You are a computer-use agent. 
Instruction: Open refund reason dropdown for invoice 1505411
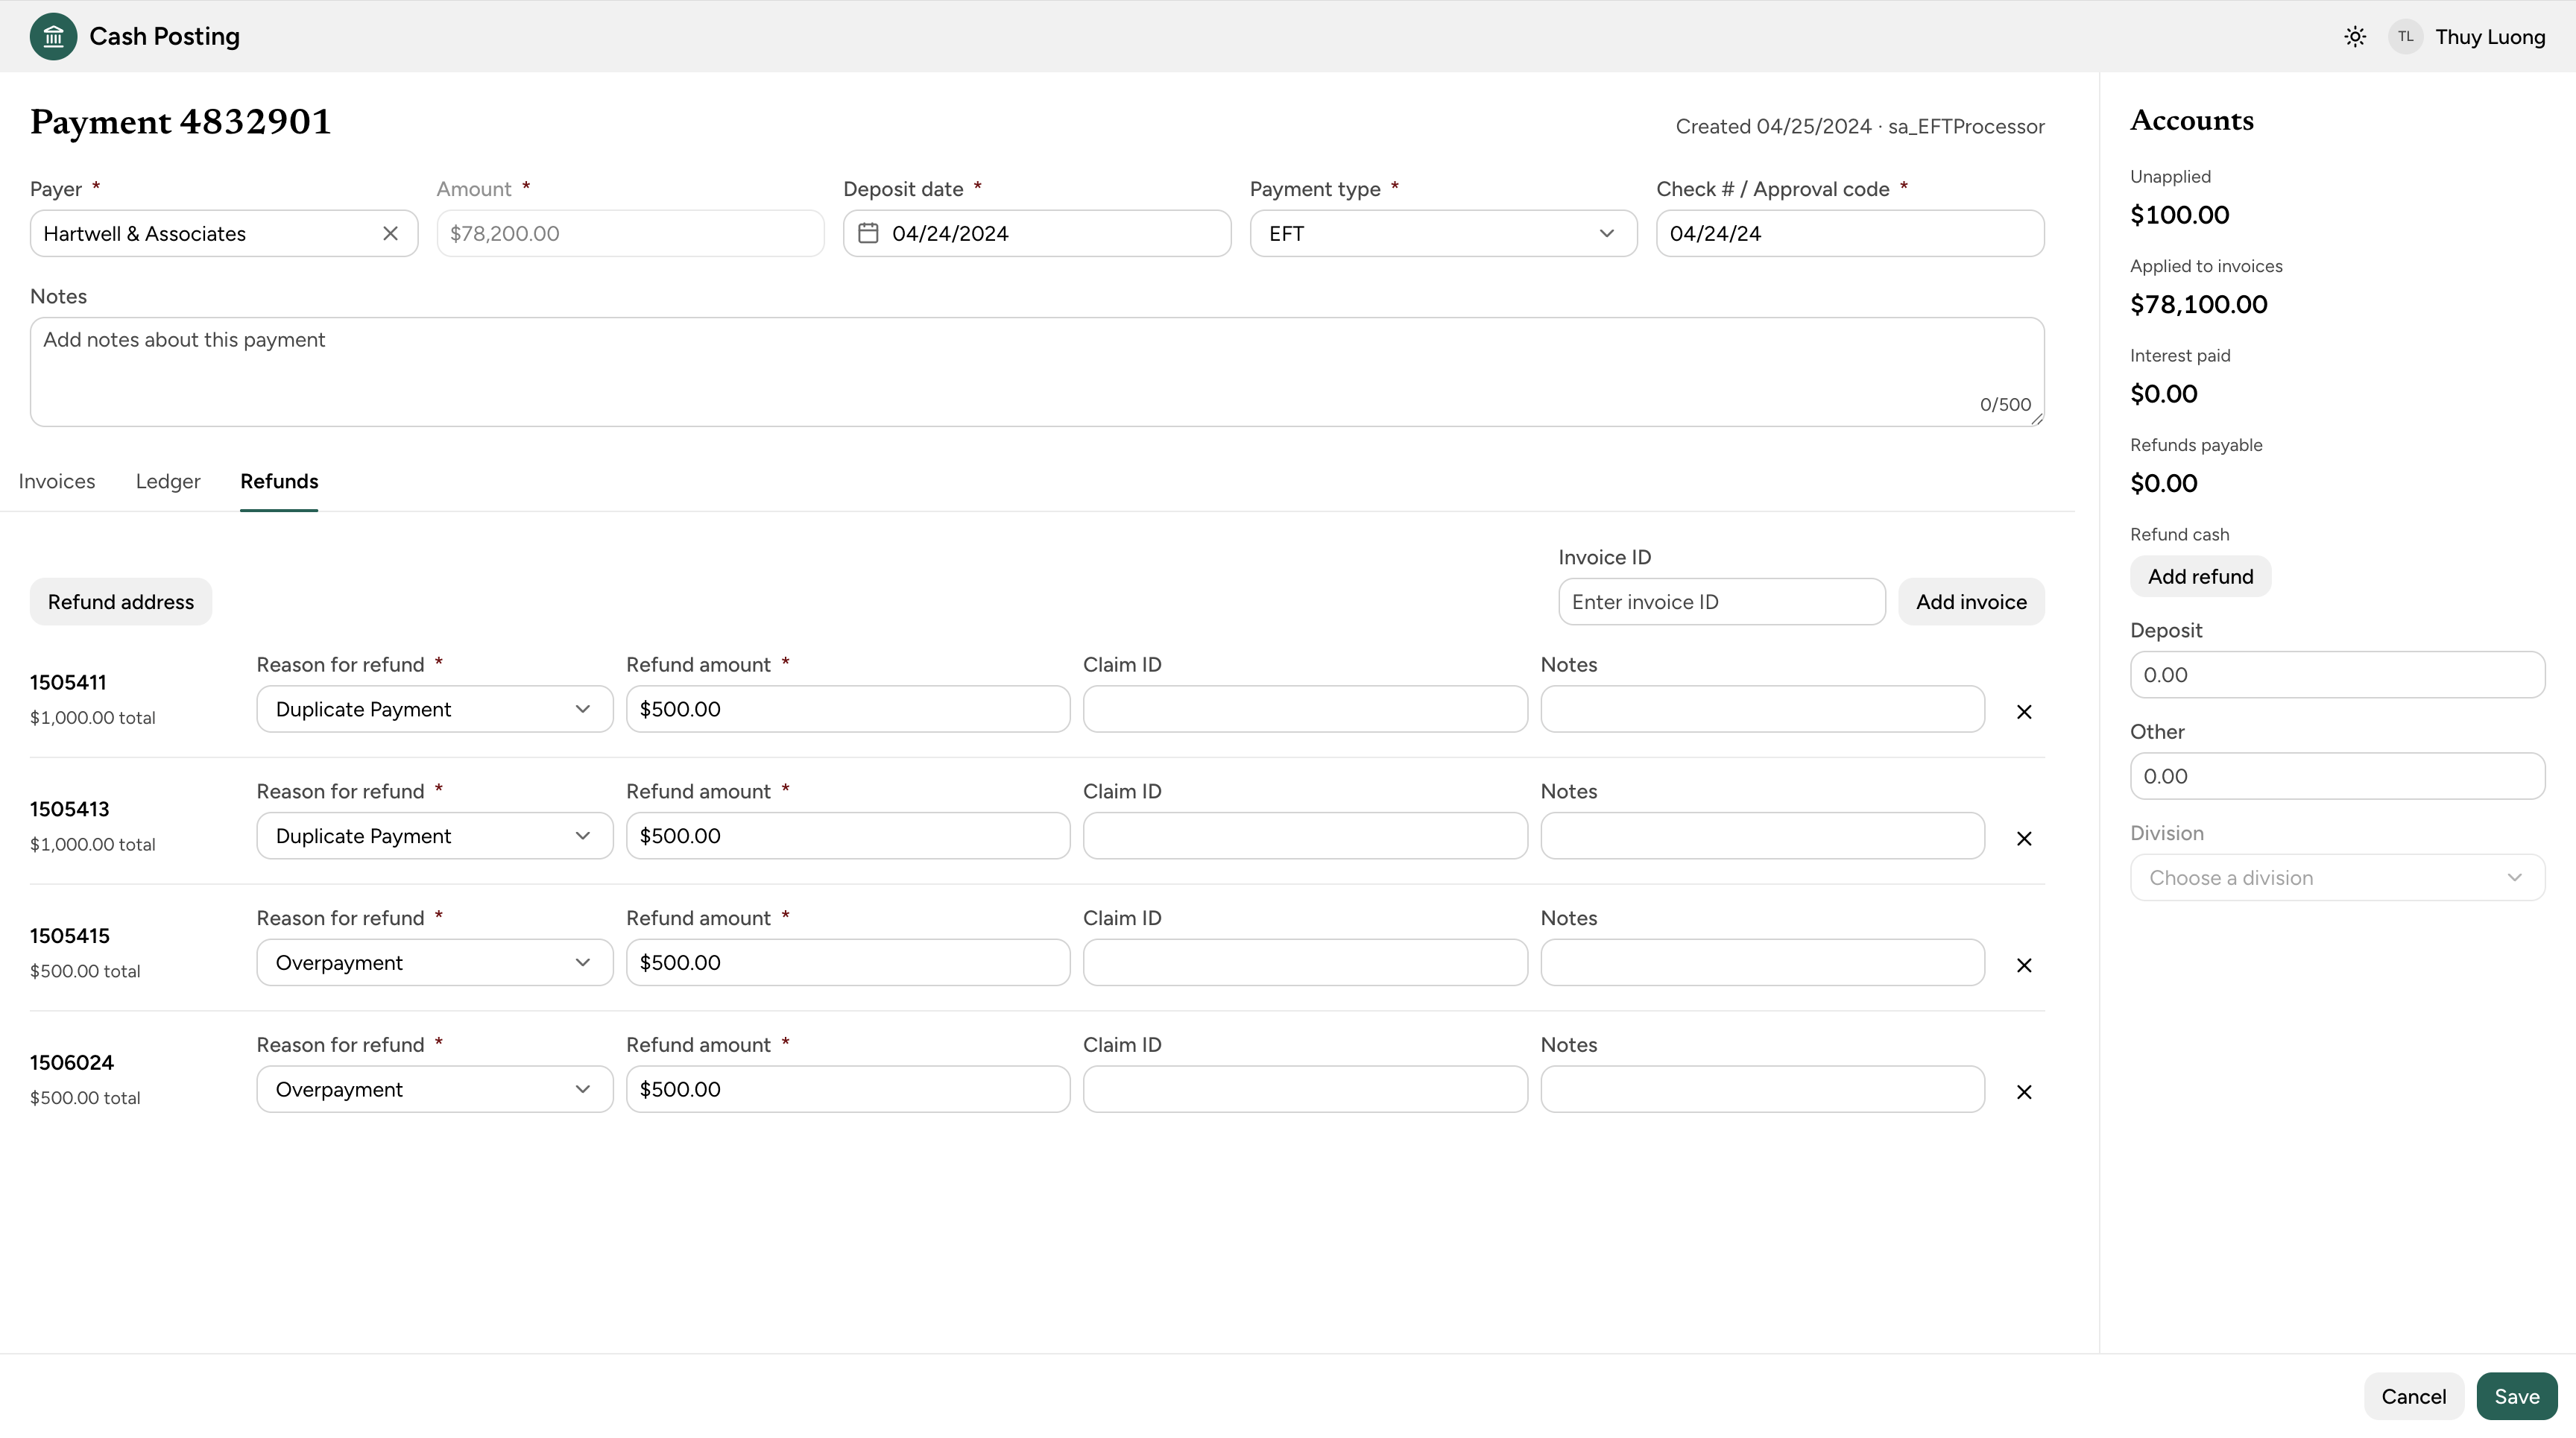pos(434,709)
